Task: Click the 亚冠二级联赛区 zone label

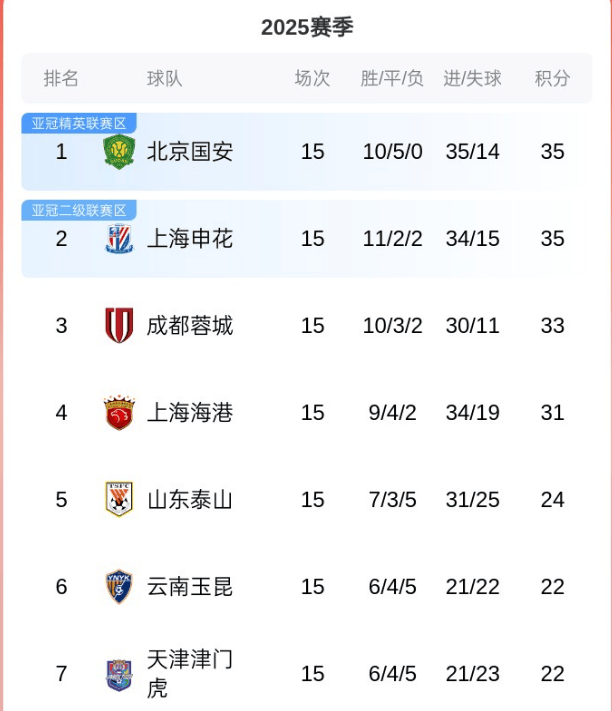Action: click(79, 210)
